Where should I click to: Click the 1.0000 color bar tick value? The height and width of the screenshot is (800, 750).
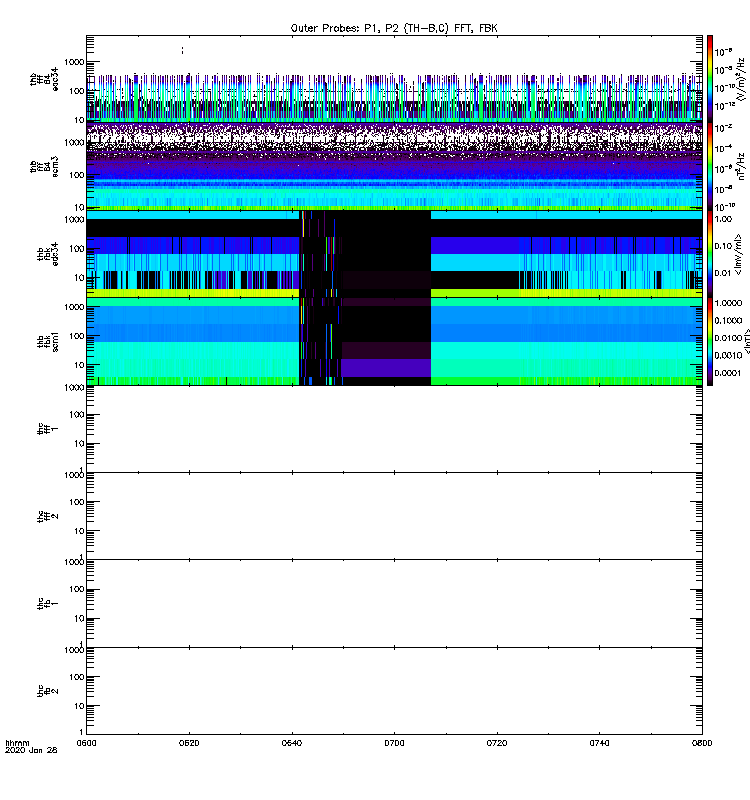728,303
